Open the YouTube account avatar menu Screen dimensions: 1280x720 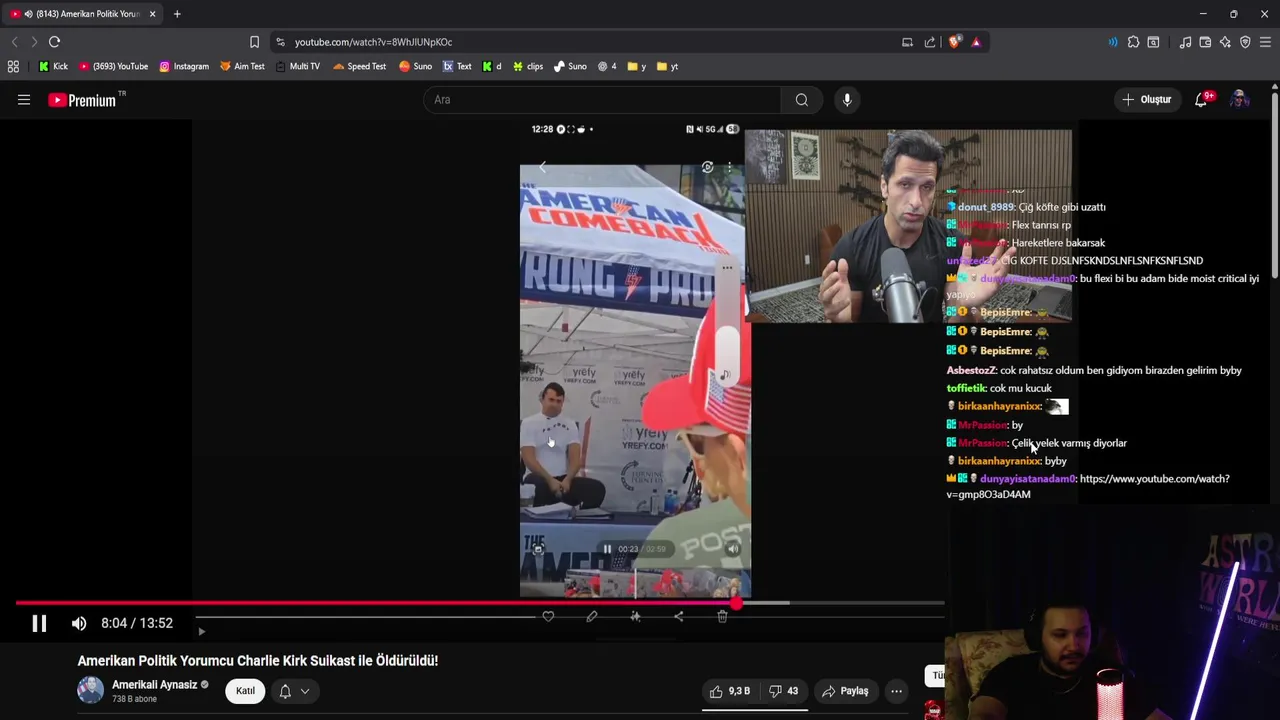pyautogui.click(x=1240, y=100)
